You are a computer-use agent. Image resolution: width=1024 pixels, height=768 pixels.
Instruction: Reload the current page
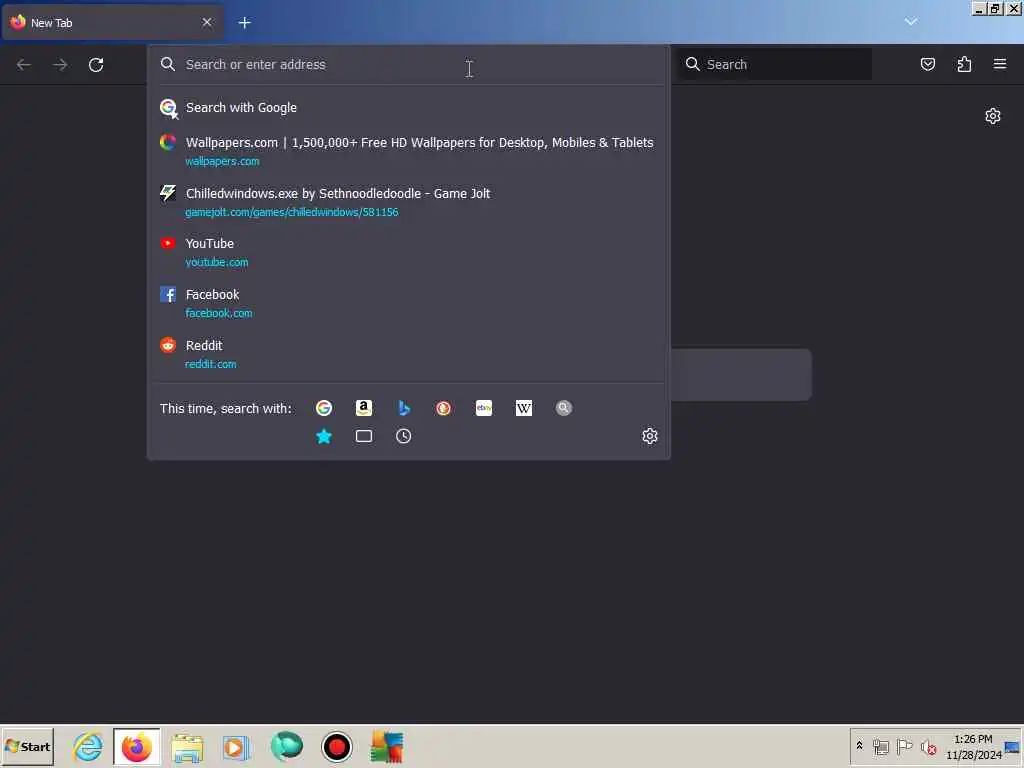click(x=96, y=65)
